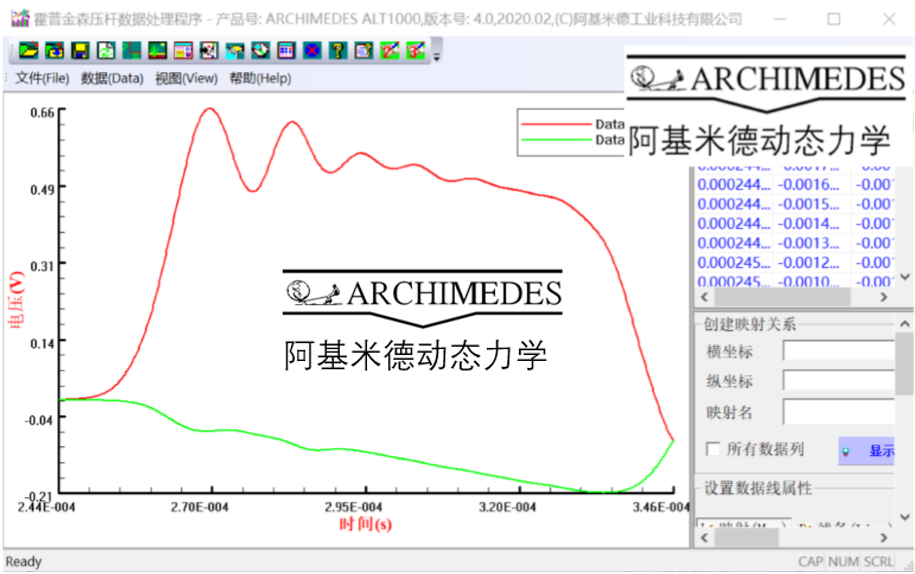Click the 纵坐标 input field

(839, 380)
